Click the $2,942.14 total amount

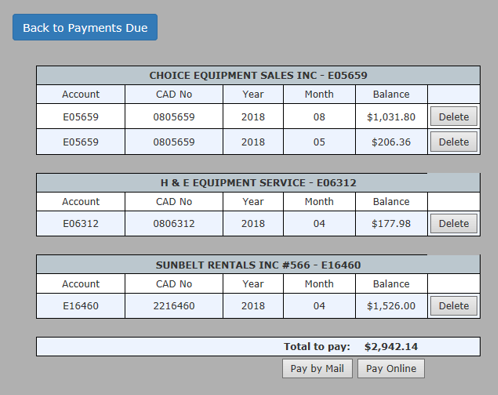(391, 347)
